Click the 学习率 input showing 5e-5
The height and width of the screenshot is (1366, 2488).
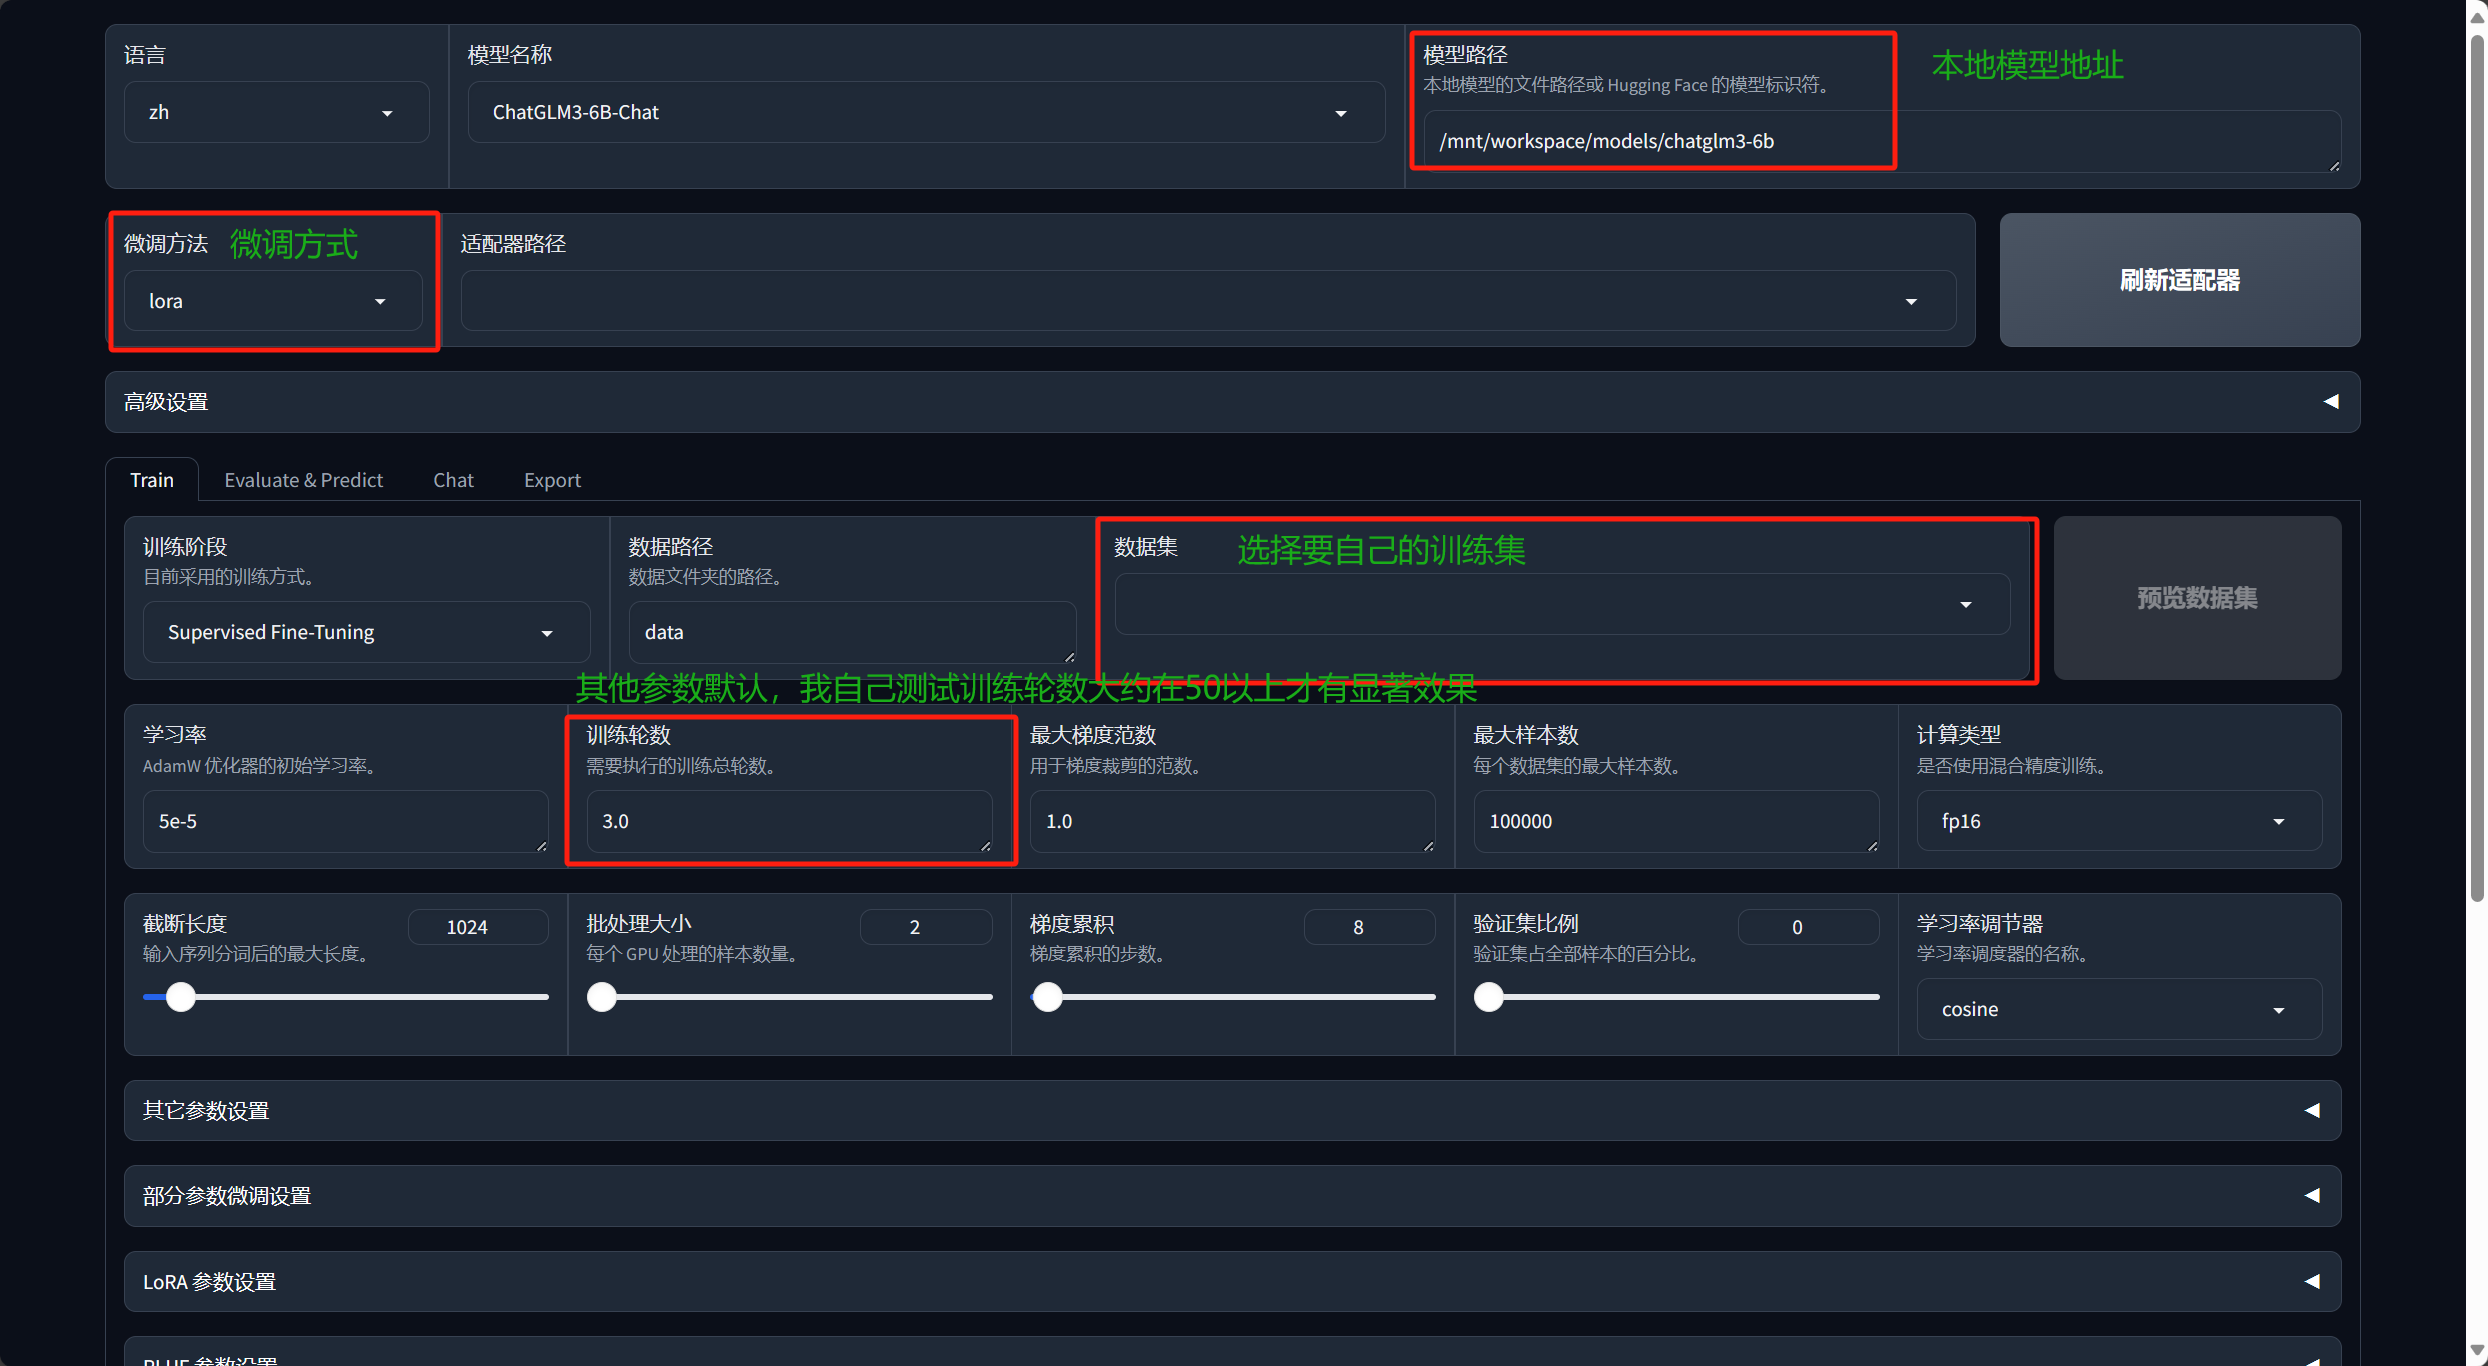pyautogui.click(x=346, y=821)
